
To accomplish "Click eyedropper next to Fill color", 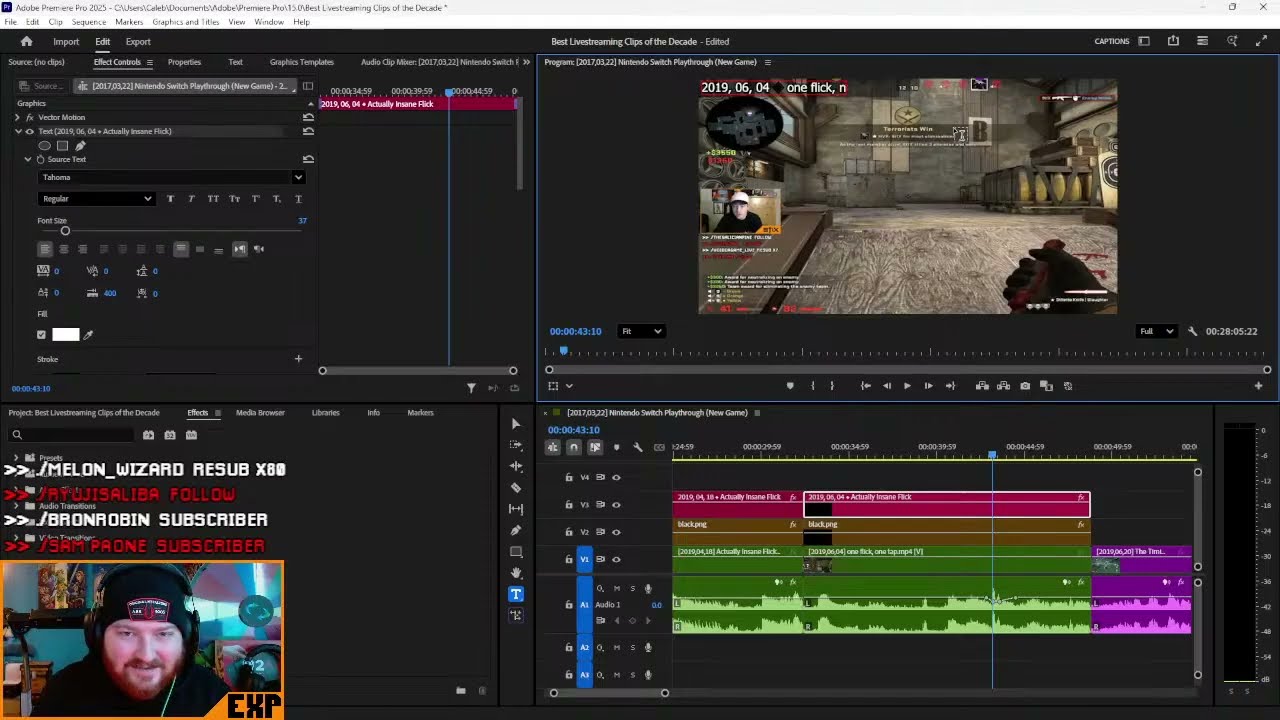I will [x=88, y=335].
